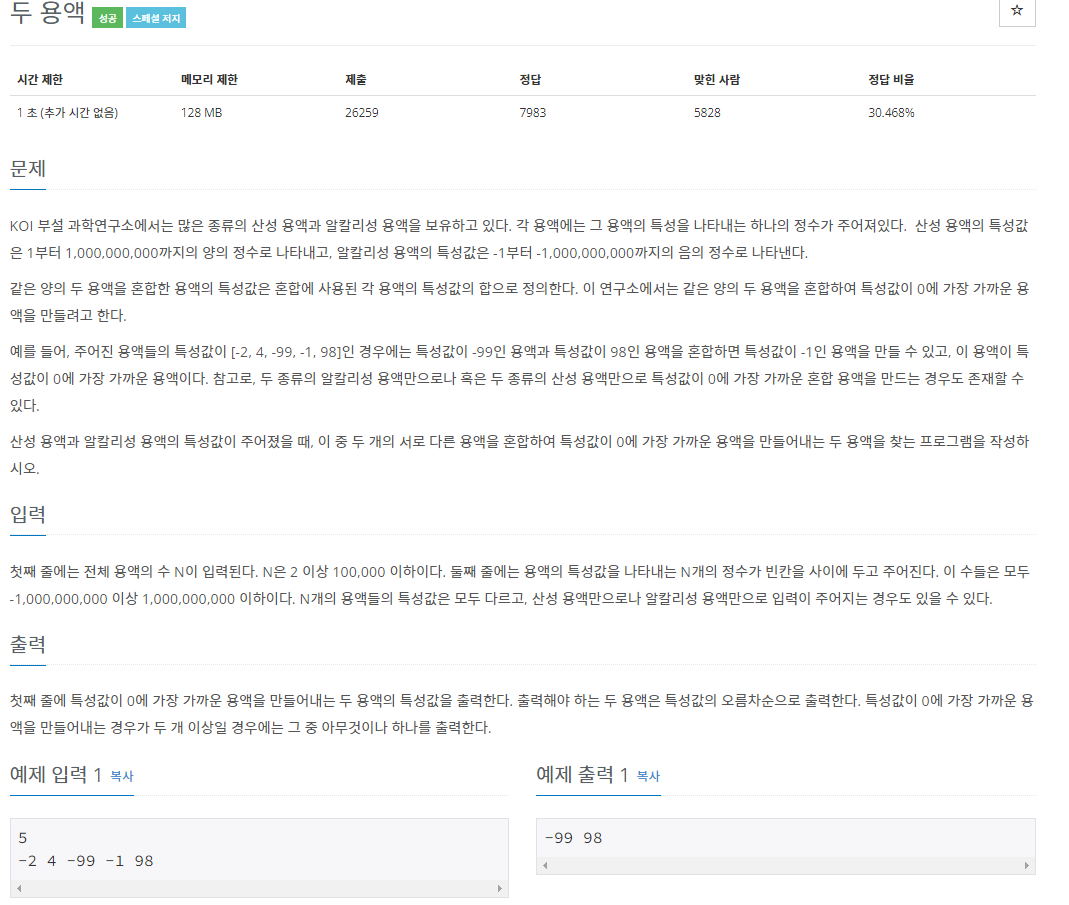This screenshot has width=1069, height=905.
Task: Click the '정답' column header
Action: tap(530, 80)
